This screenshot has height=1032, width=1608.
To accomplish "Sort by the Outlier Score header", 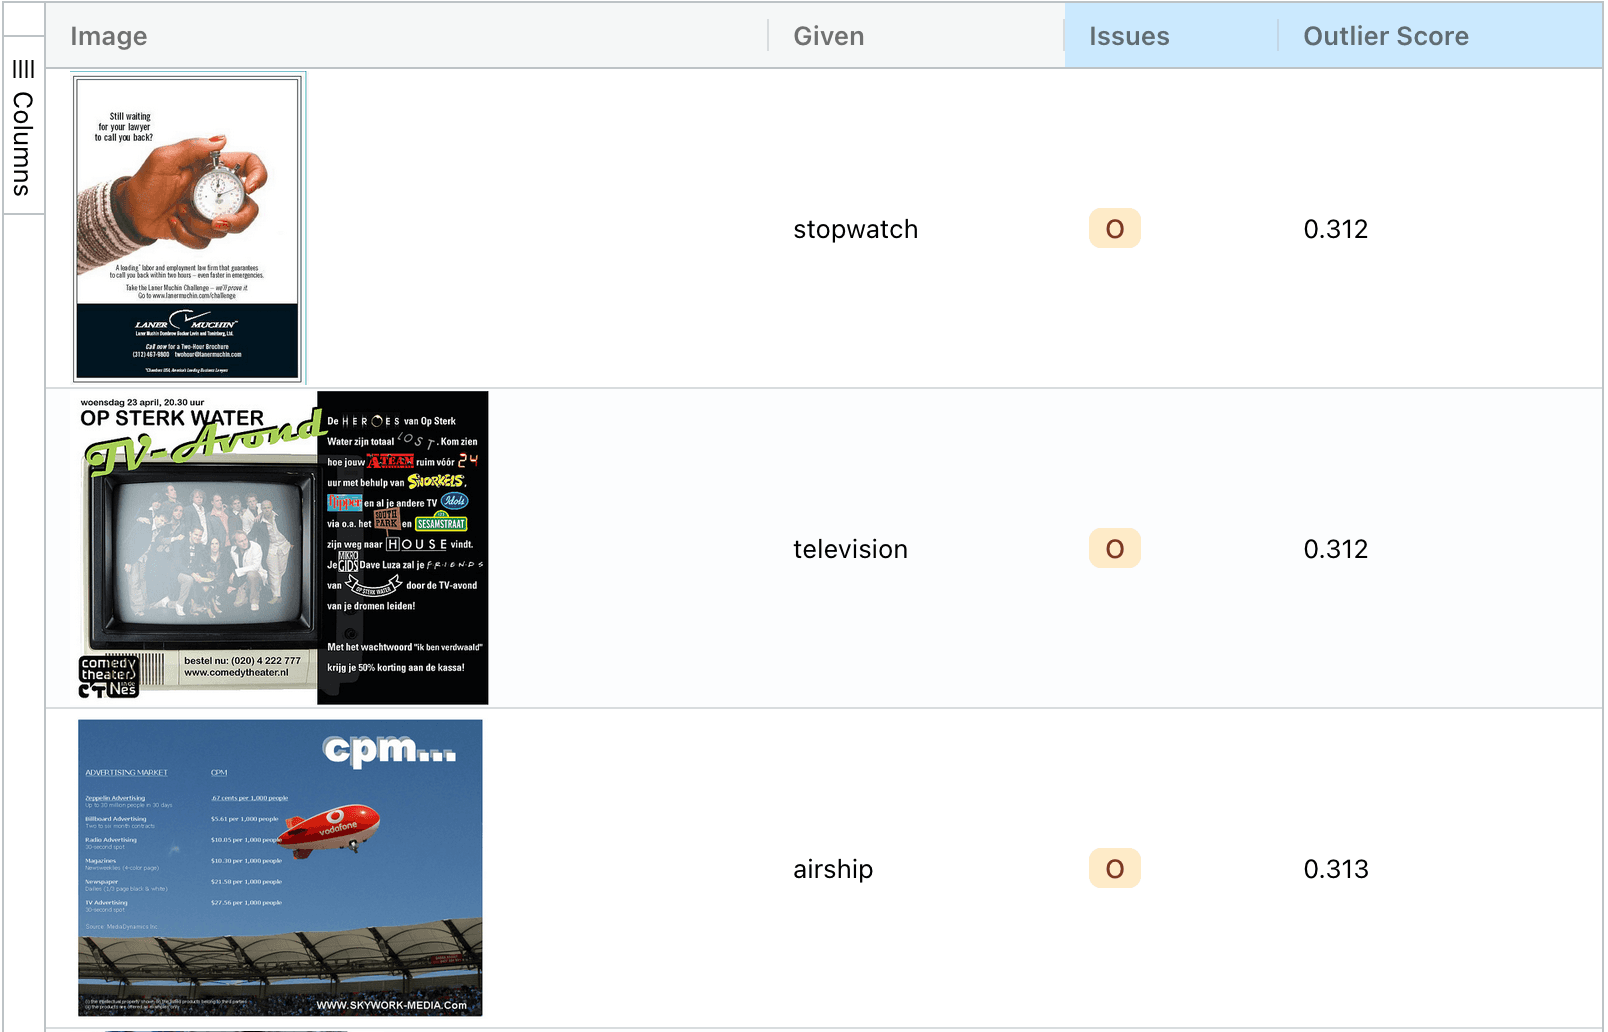I will (x=1385, y=36).
